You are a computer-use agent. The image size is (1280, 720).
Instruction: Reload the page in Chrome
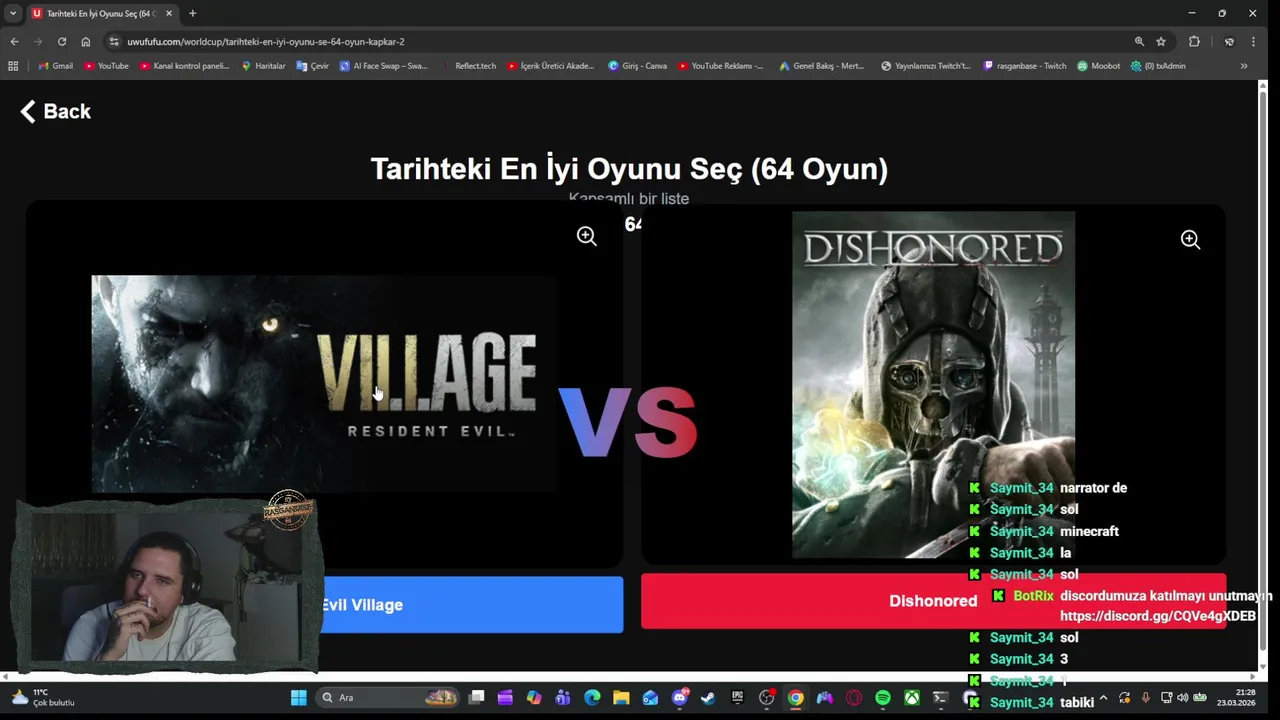[x=62, y=41]
